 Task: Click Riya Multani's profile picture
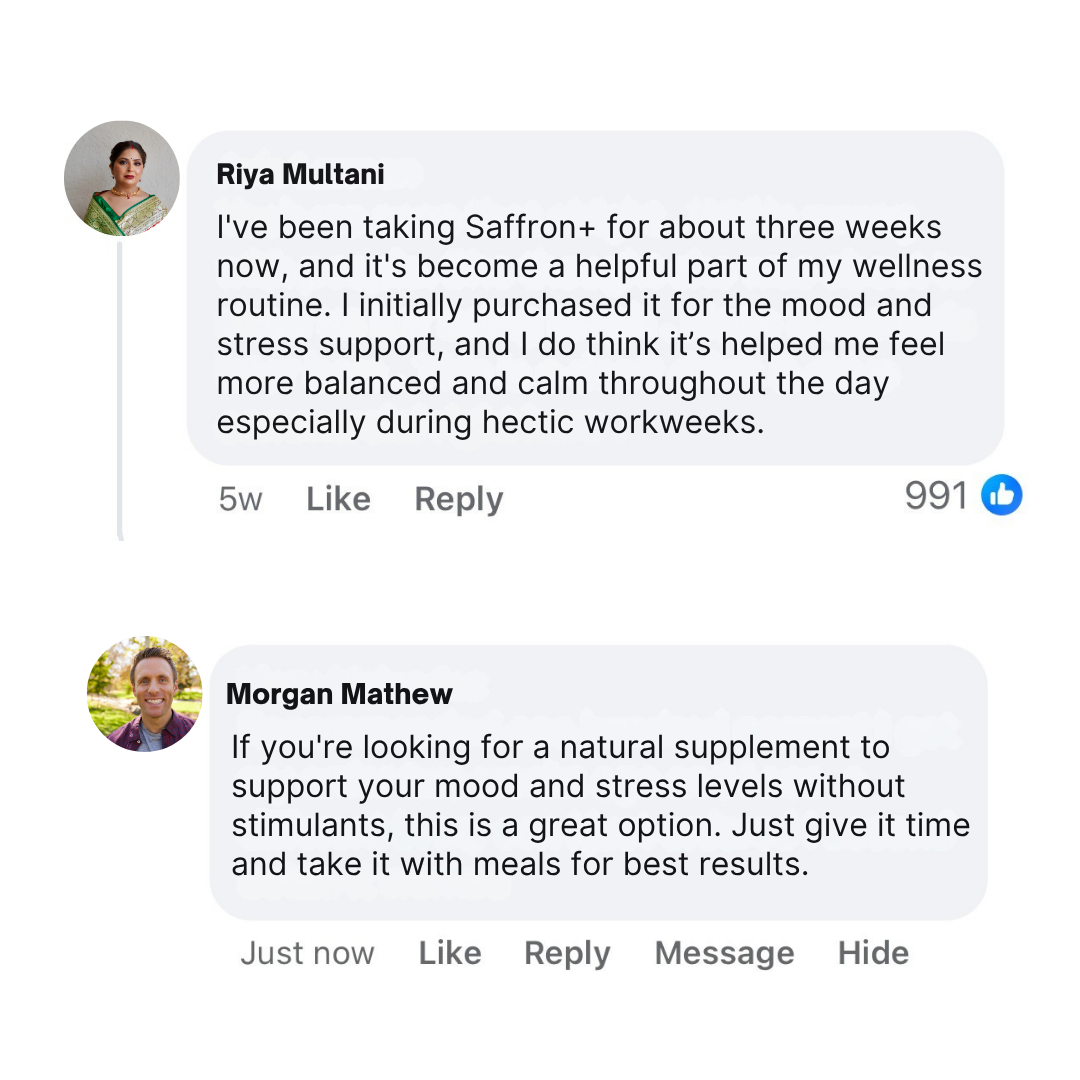click(122, 179)
